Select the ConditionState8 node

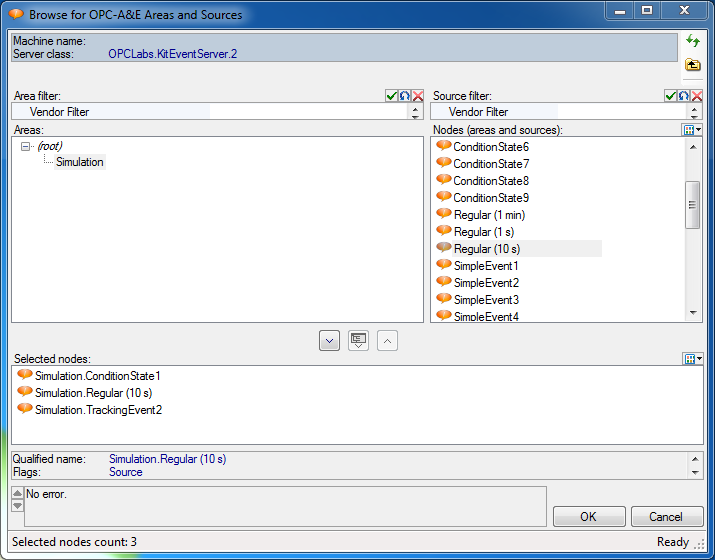point(491,181)
